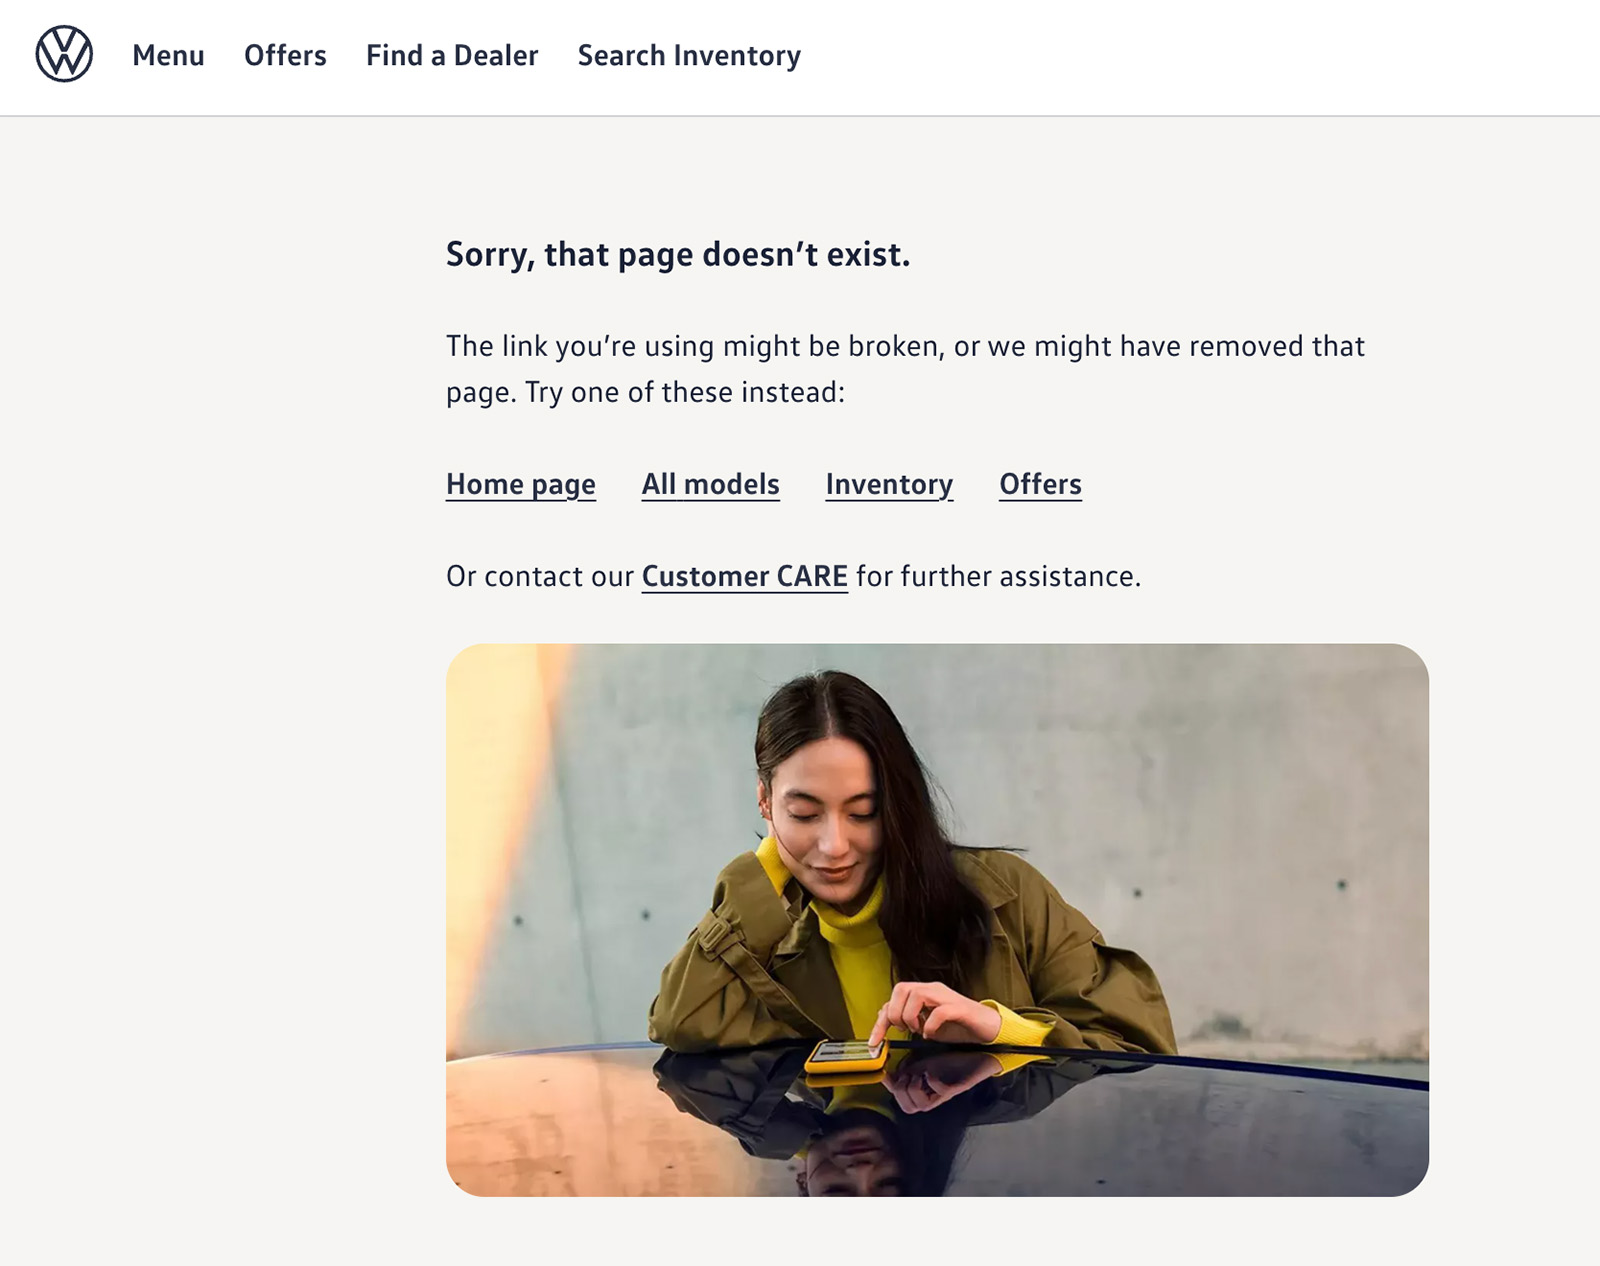Go to Search Inventory in the header

point(689,56)
